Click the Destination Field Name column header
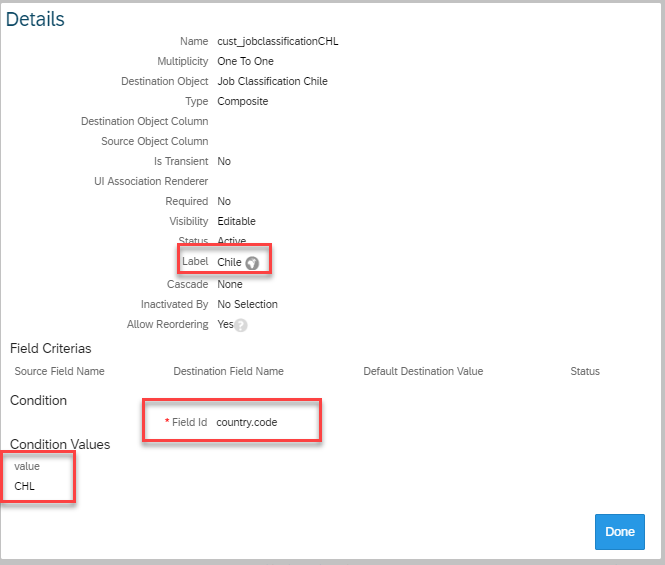 229,371
